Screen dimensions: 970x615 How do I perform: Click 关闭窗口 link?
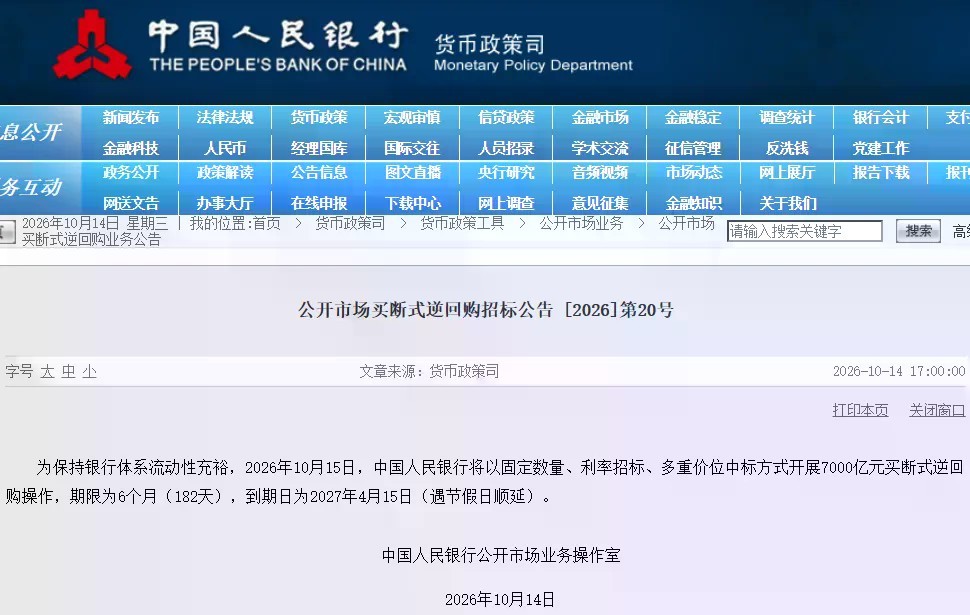937,410
